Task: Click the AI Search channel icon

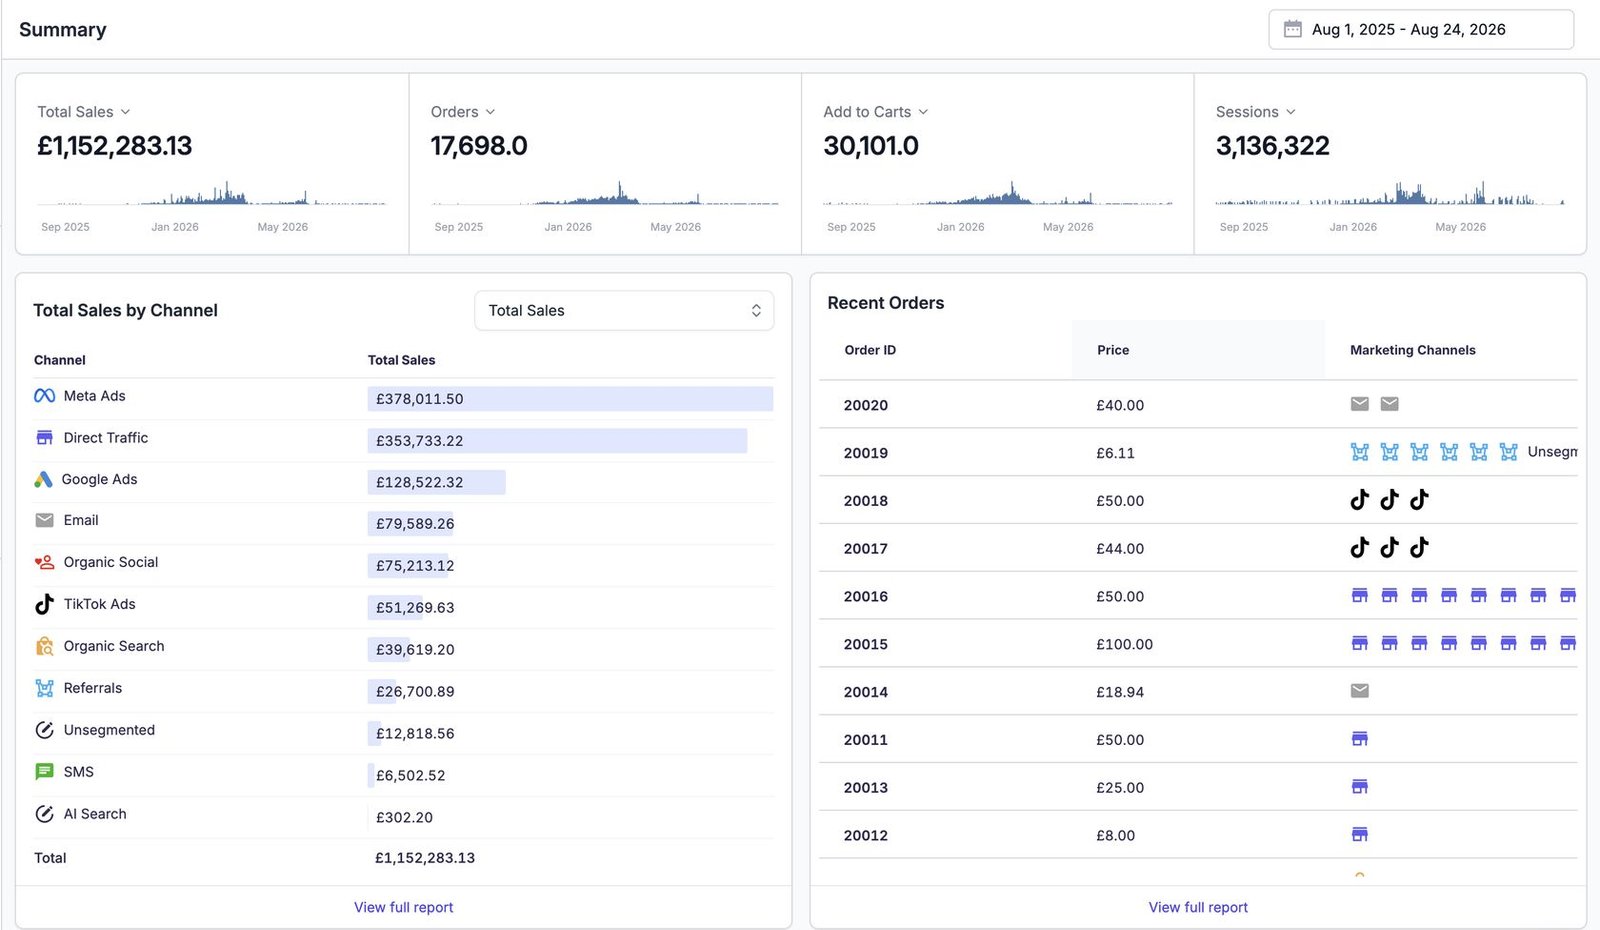Action: (x=44, y=814)
